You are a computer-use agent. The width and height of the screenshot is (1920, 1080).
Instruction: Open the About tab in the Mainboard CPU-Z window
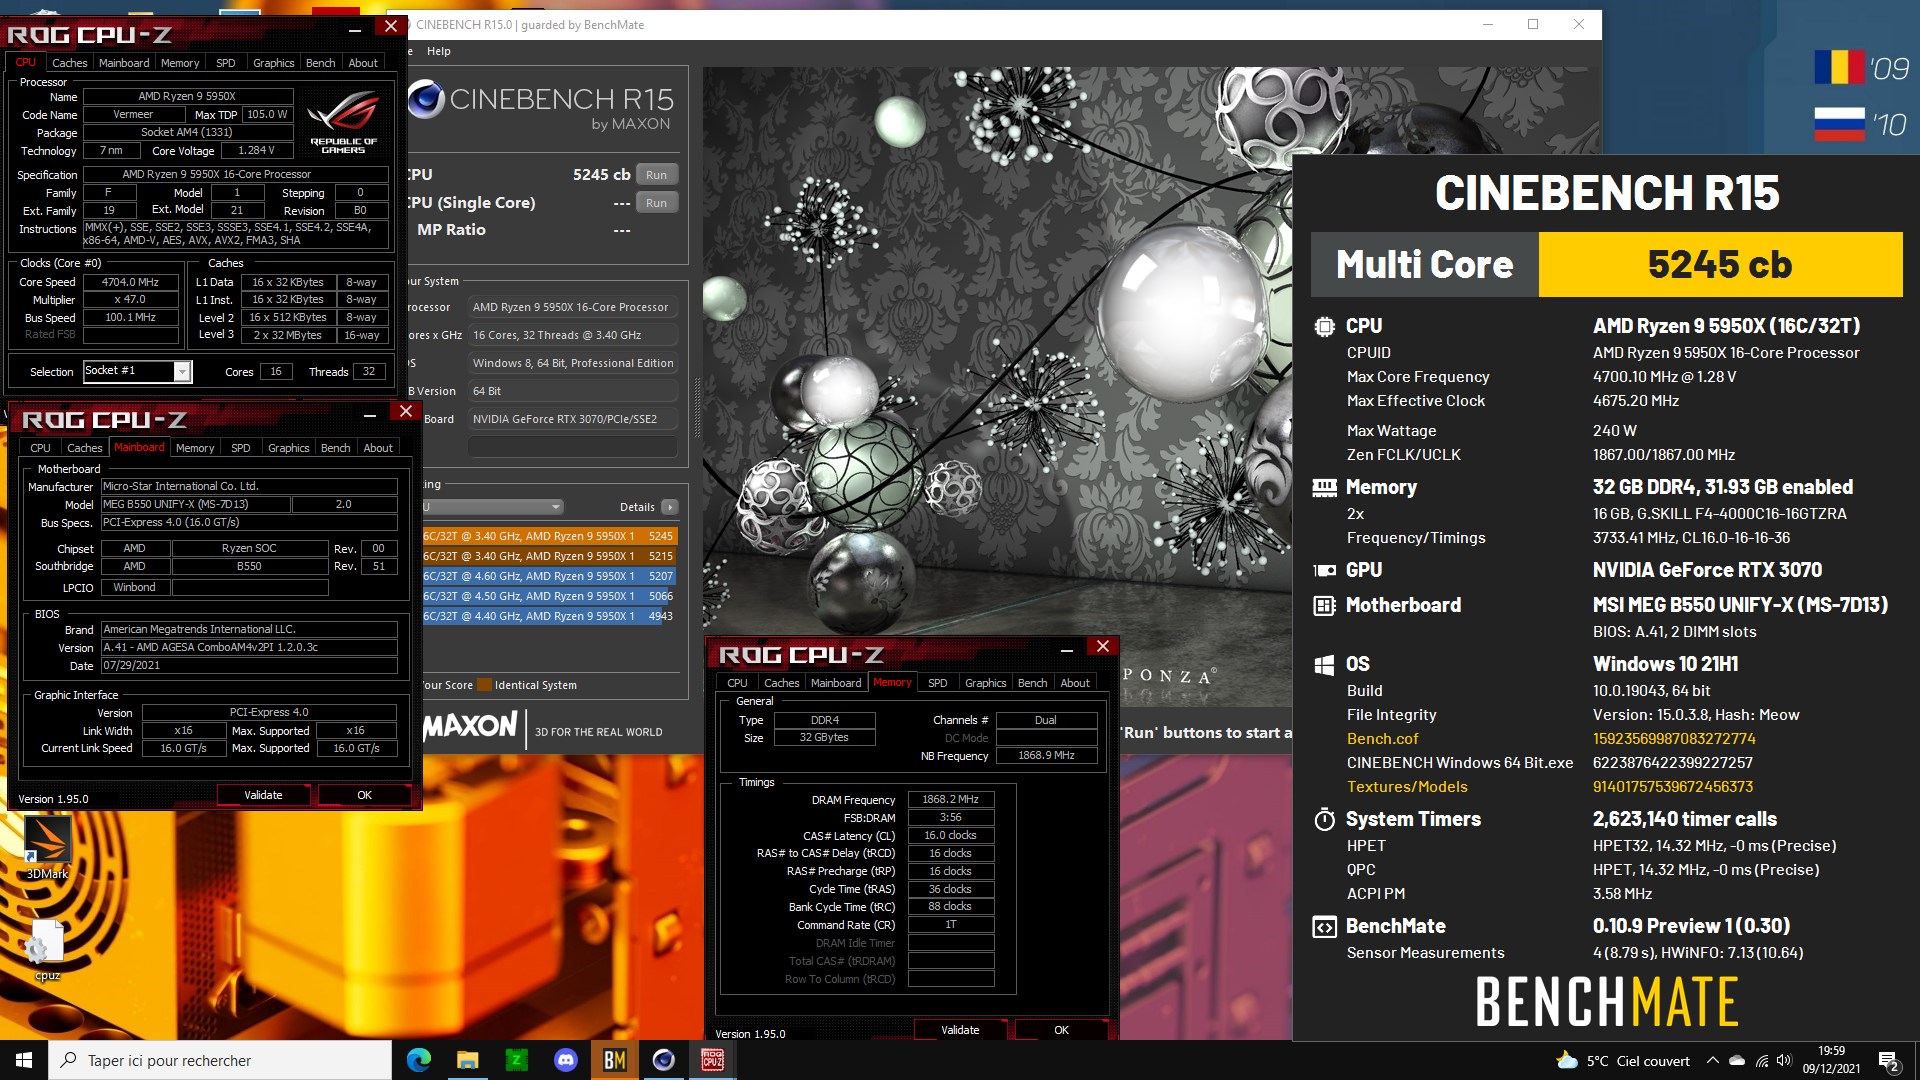[378, 448]
